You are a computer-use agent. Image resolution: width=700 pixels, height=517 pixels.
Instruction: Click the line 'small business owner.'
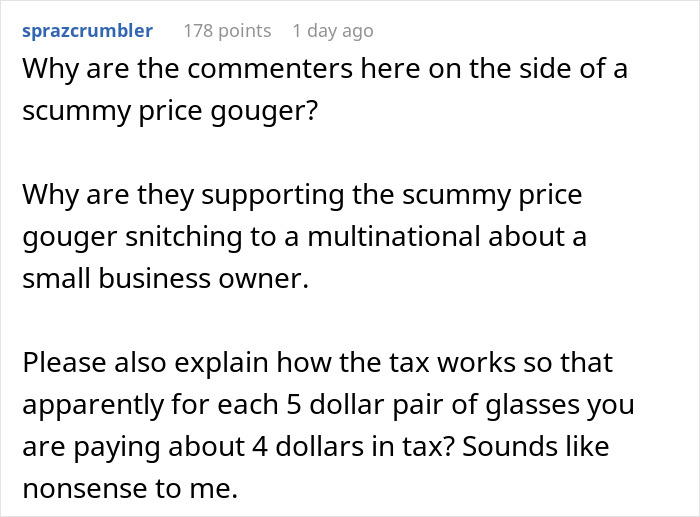[166, 279]
